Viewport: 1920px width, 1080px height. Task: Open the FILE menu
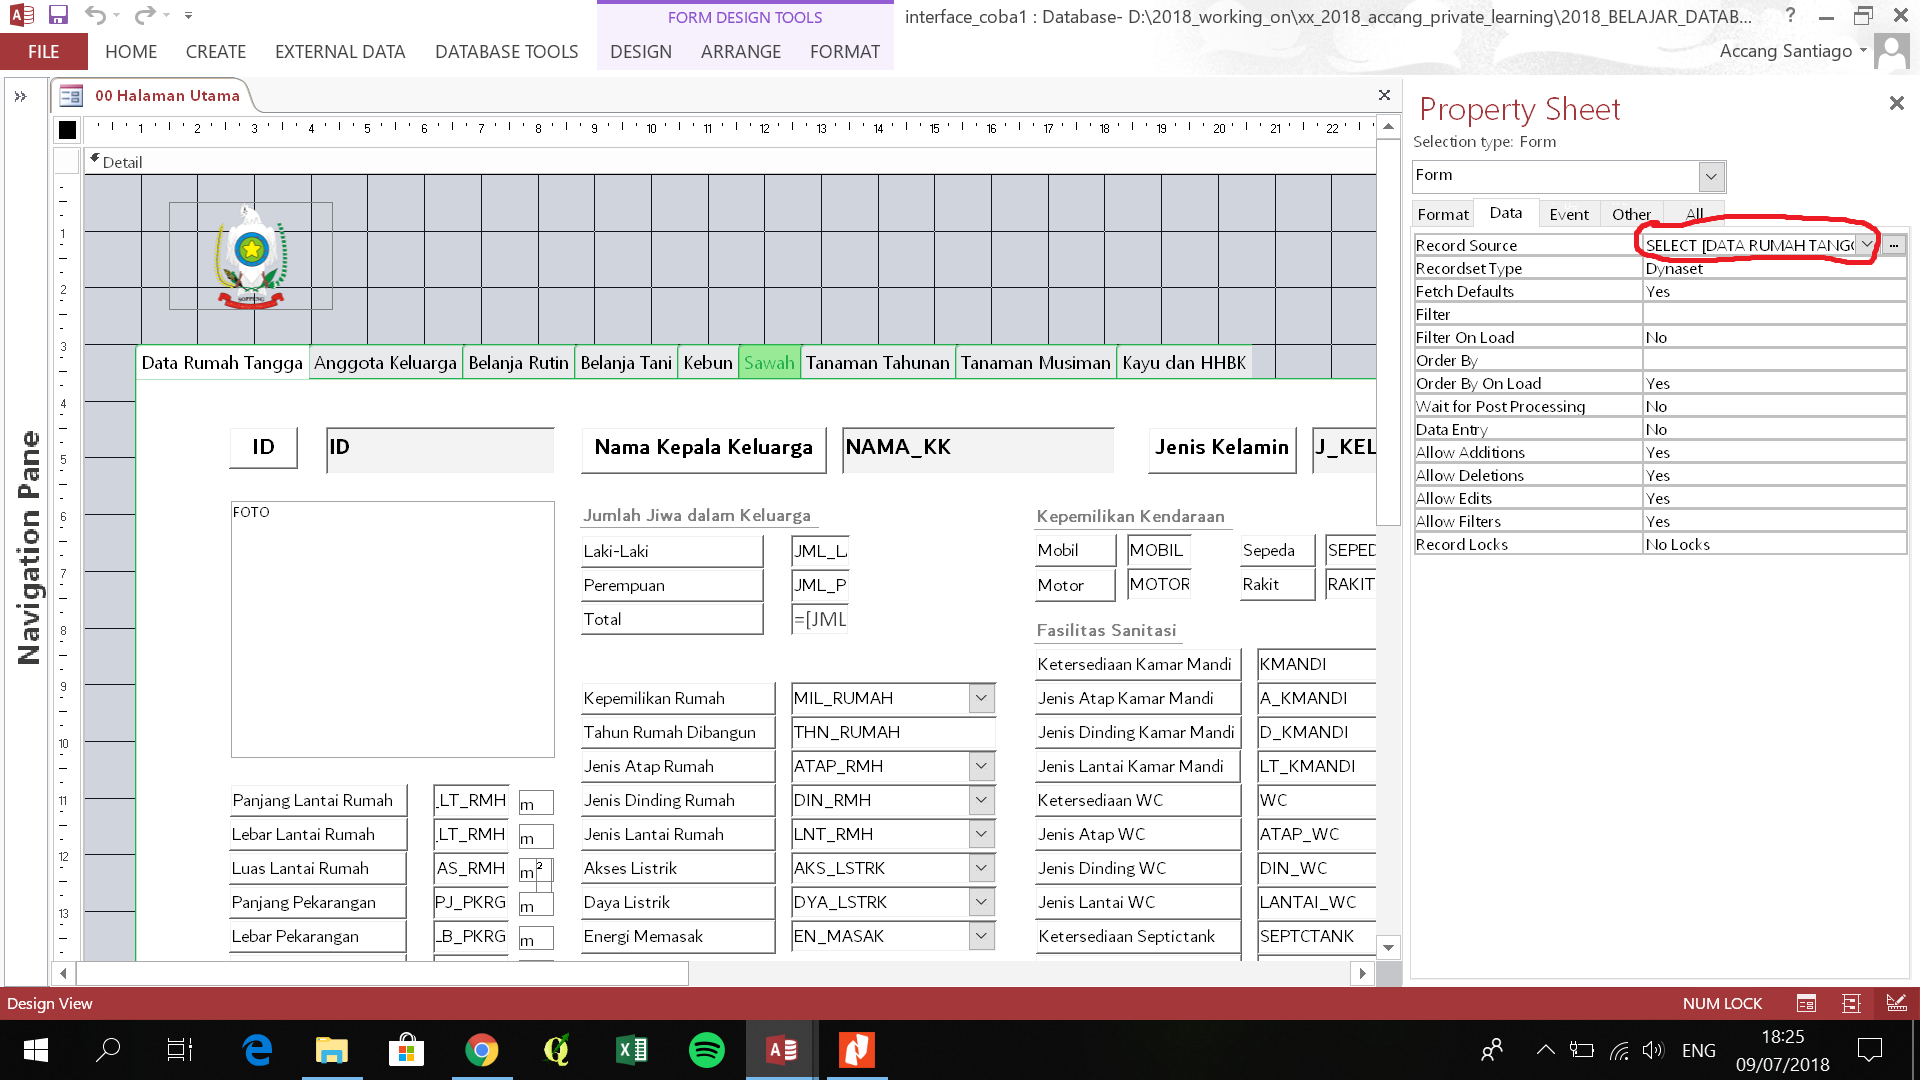click(x=43, y=52)
